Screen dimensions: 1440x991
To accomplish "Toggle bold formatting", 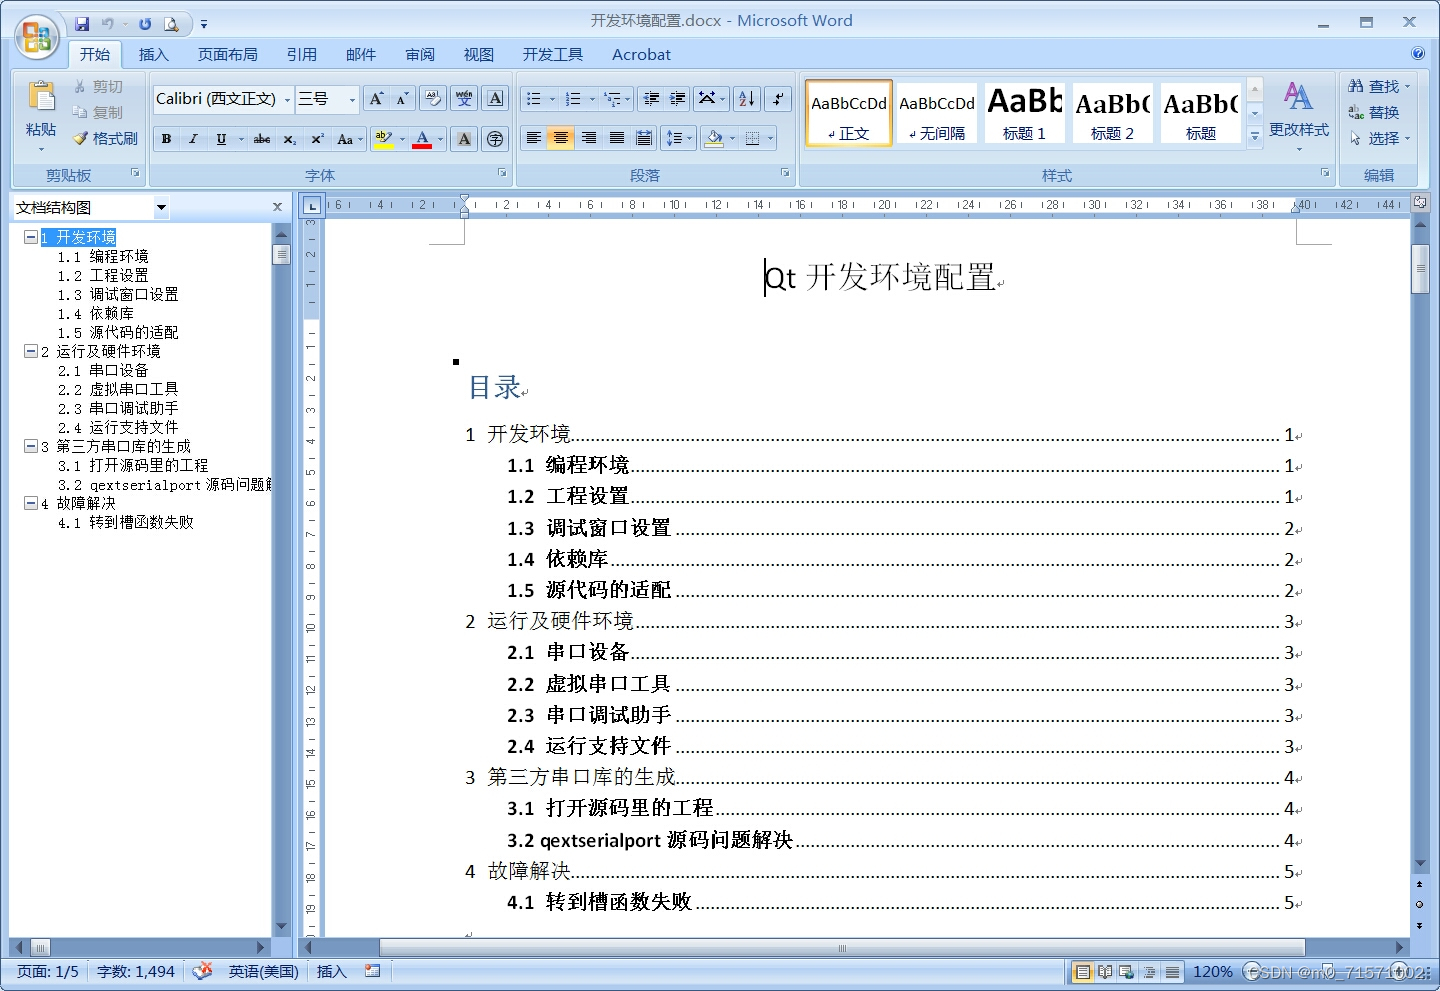I will 166,139.
